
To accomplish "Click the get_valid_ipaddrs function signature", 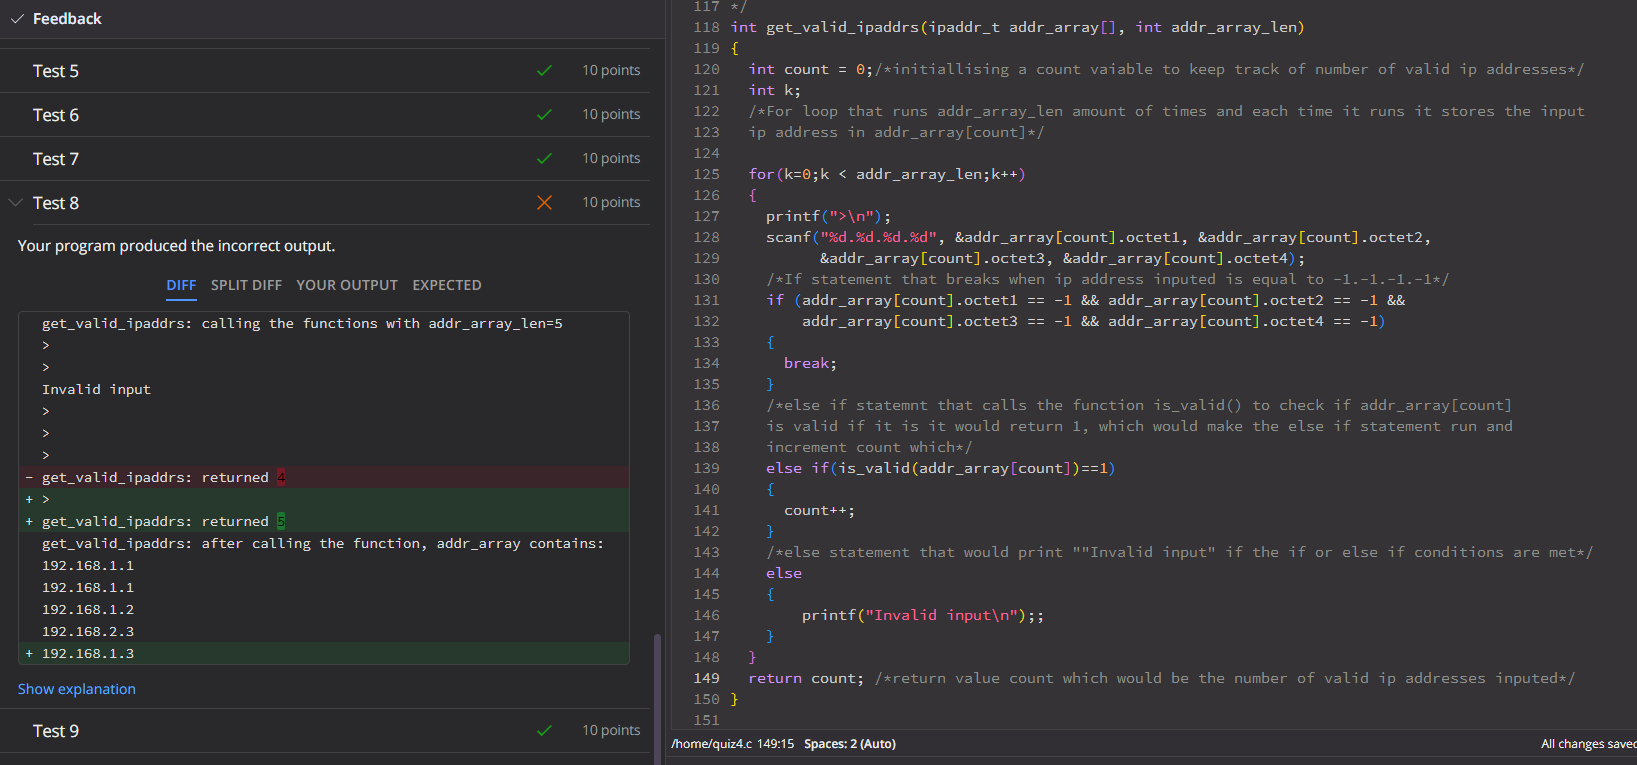I will (1017, 27).
